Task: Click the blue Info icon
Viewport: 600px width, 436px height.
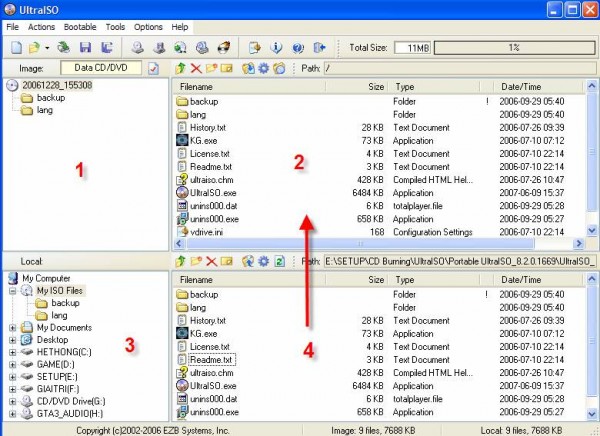Action: click(x=276, y=47)
